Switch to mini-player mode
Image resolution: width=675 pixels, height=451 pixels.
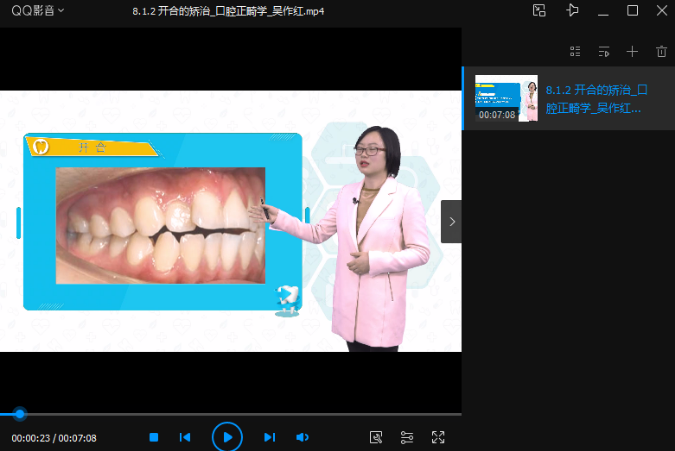[539, 10]
